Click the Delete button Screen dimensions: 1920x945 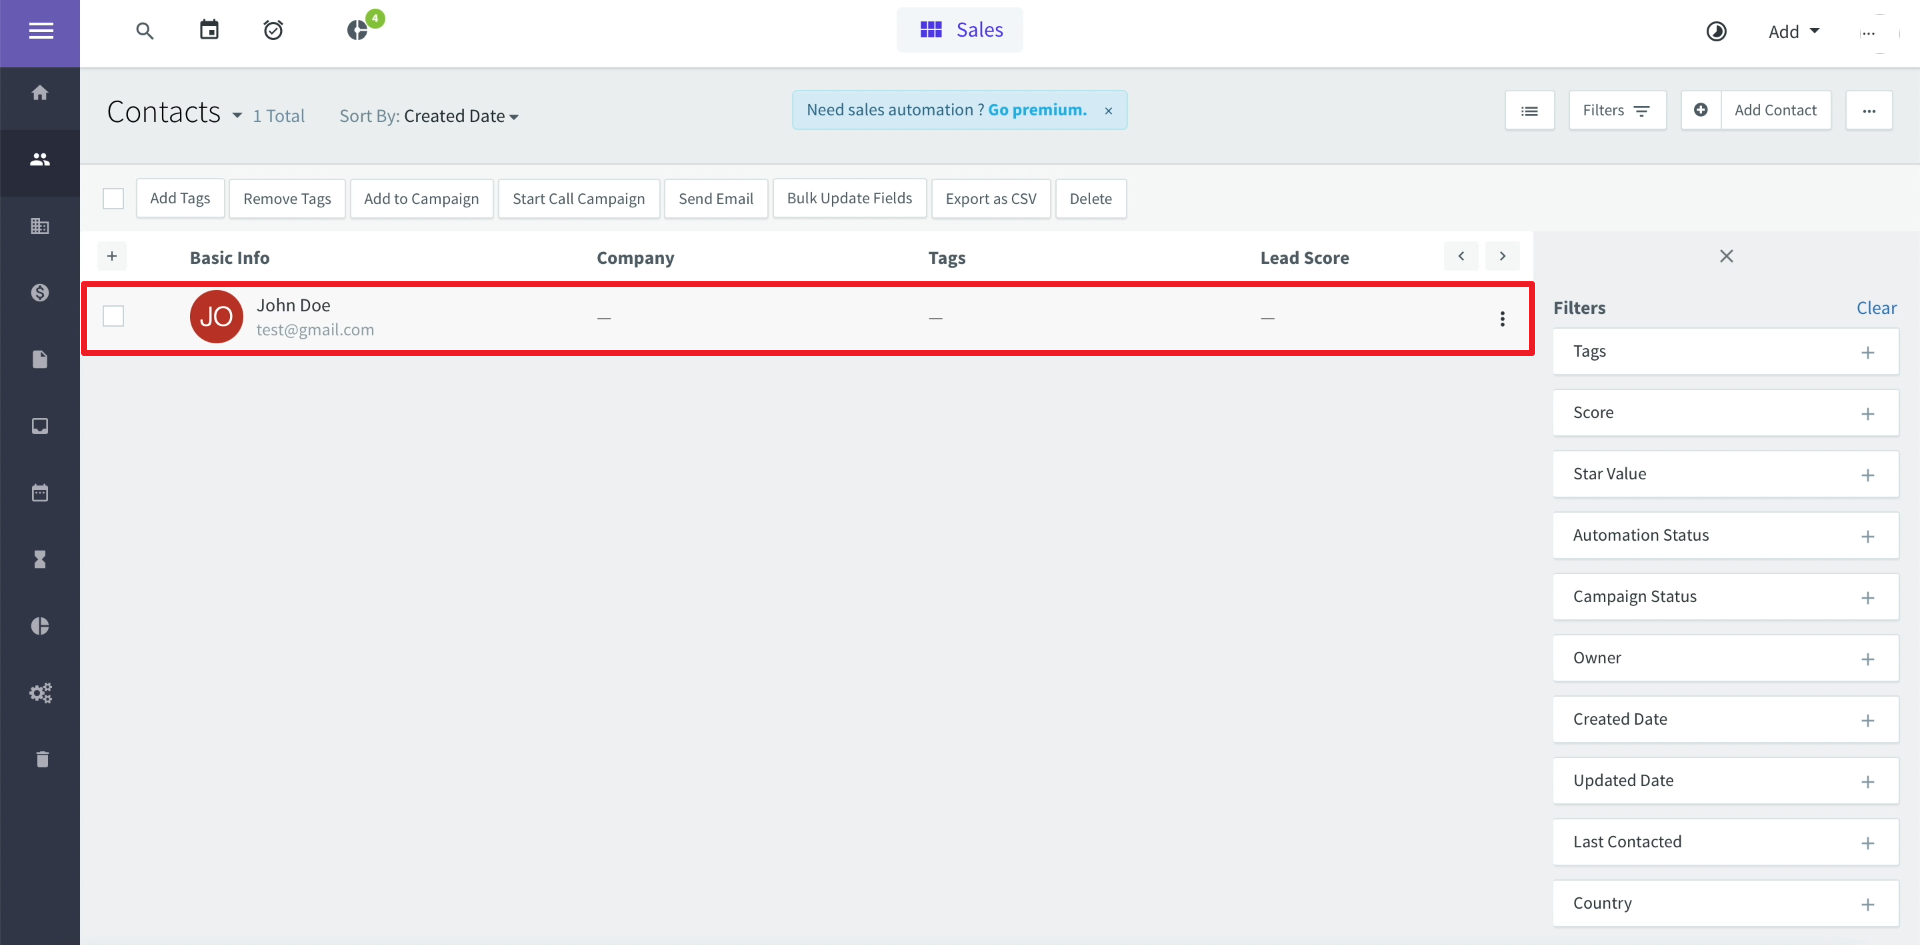coord(1091,199)
